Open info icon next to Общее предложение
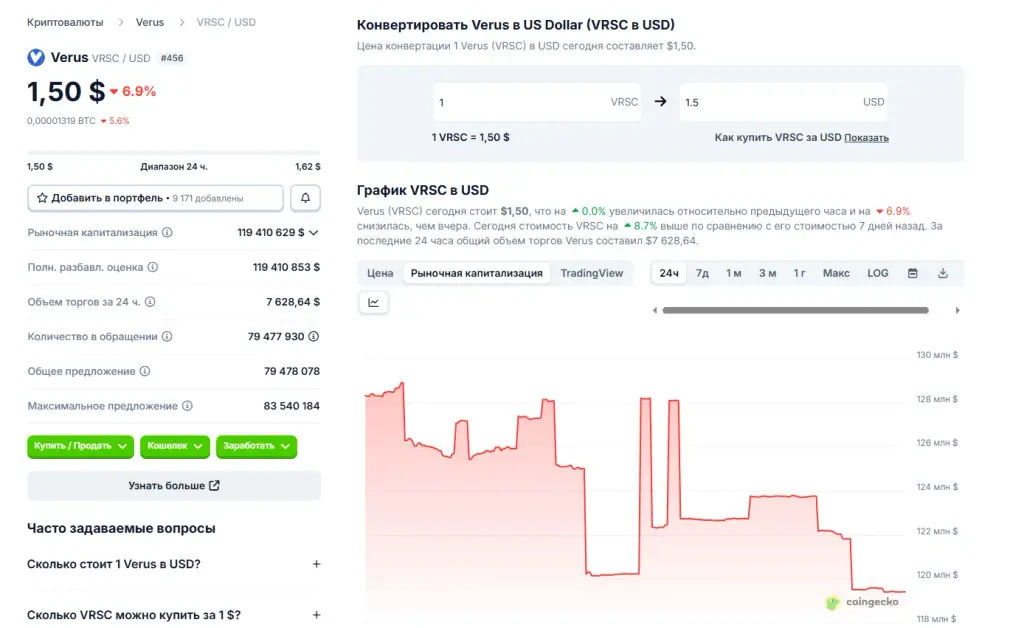The image size is (1024, 628). [145, 371]
